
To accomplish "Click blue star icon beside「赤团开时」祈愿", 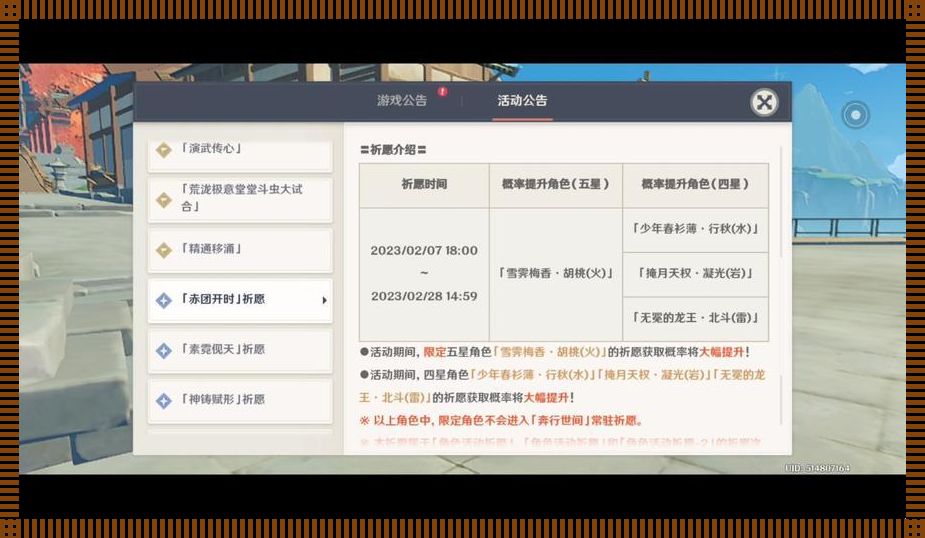I will (x=164, y=300).
